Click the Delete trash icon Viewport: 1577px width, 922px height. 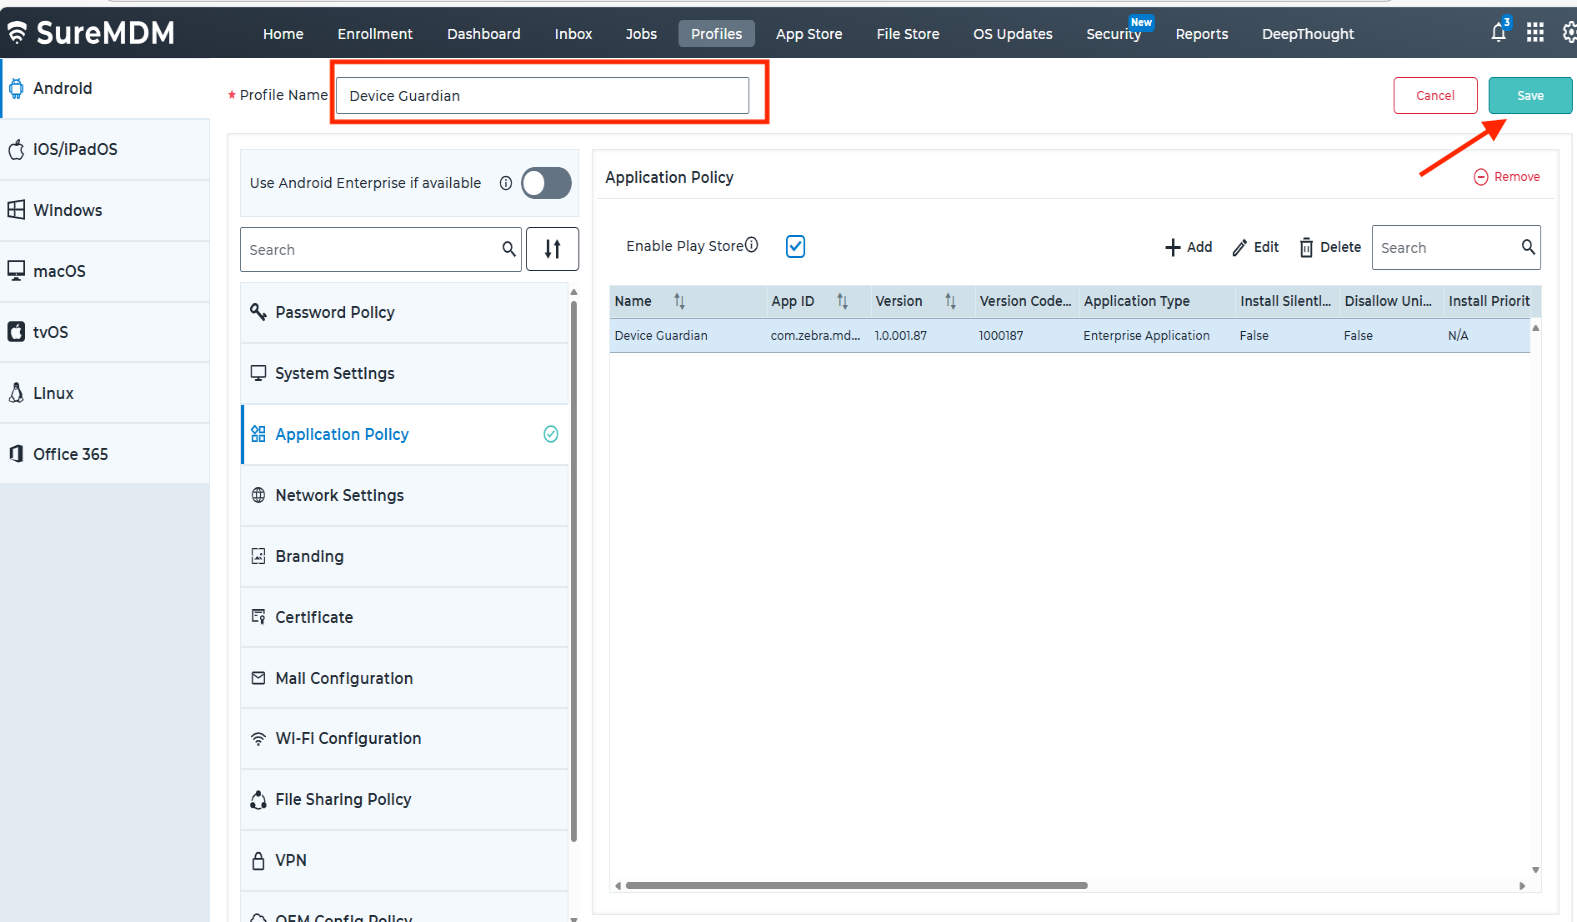coord(1306,247)
